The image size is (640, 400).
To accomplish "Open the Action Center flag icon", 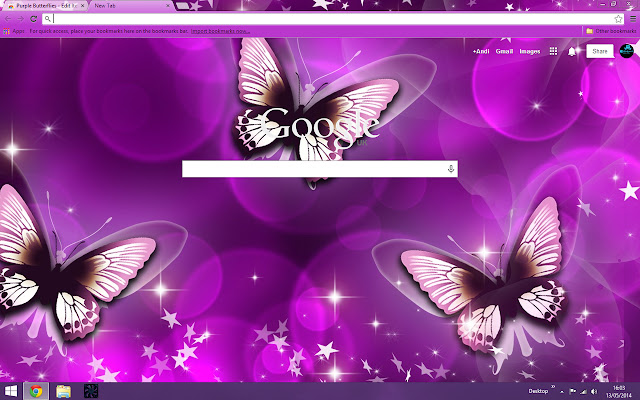I will click(573, 391).
